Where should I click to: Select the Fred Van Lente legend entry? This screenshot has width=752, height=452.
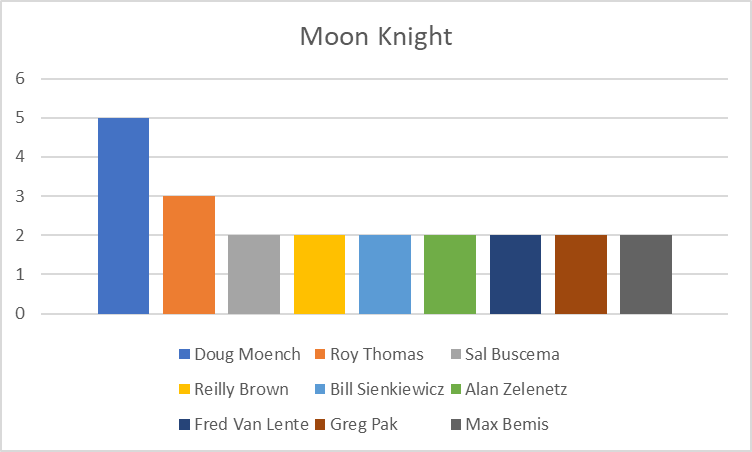pyautogui.click(x=244, y=424)
